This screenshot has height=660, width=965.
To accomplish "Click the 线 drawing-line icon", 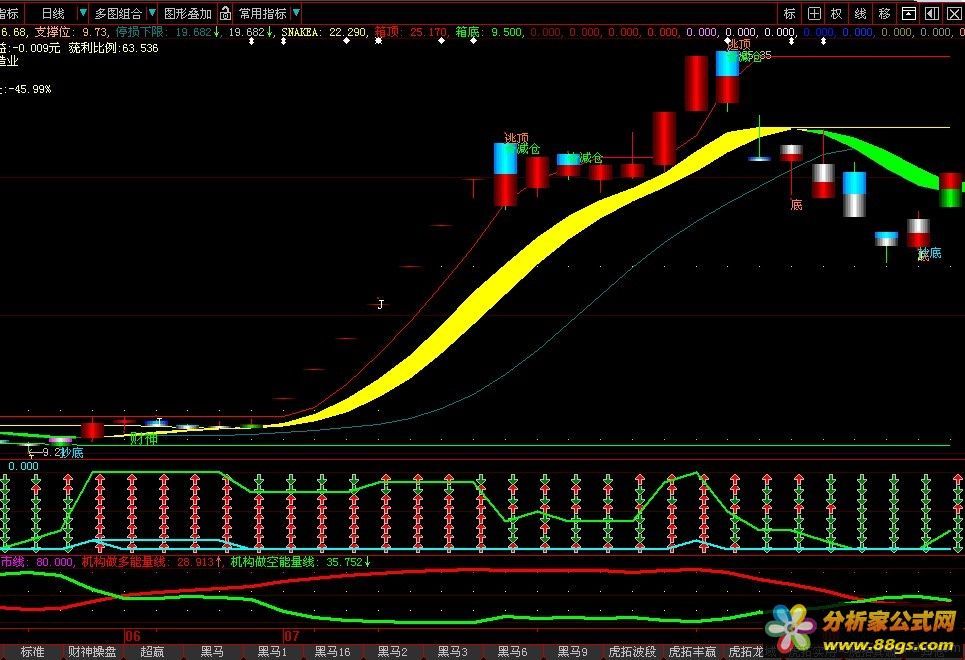I will coord(860,13).
